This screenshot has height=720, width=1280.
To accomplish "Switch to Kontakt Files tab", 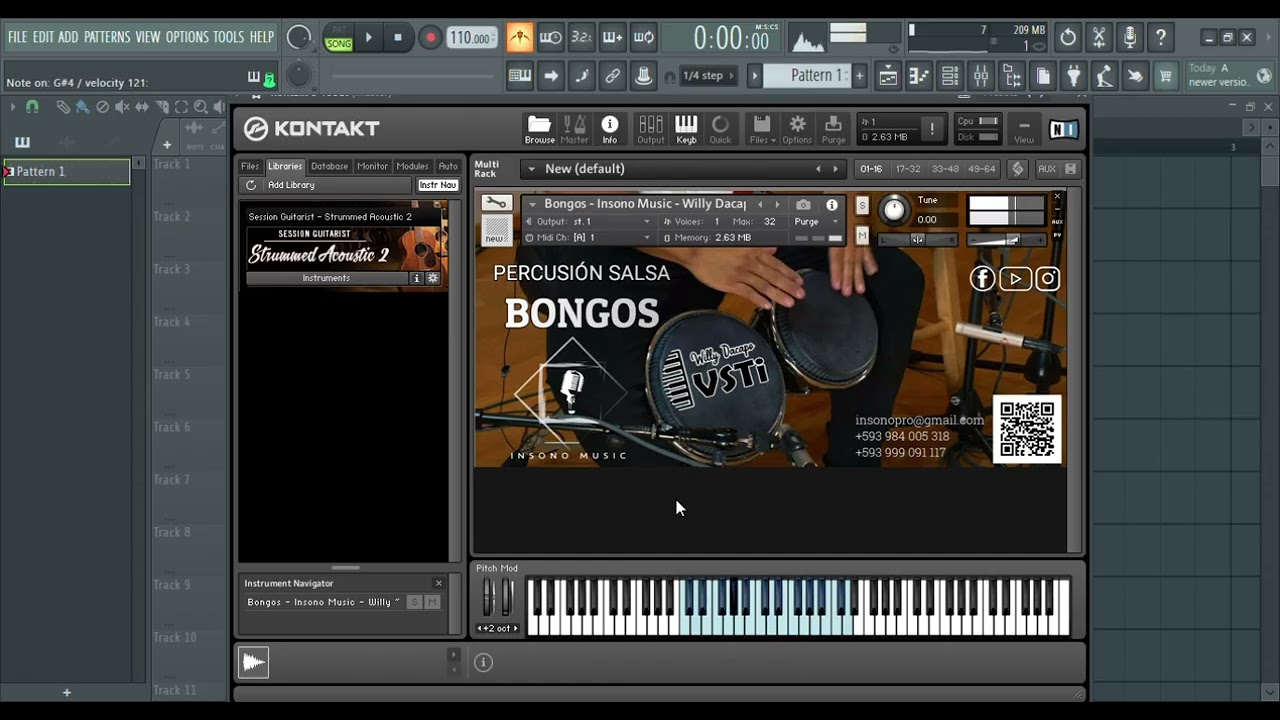I will (250, 166).
